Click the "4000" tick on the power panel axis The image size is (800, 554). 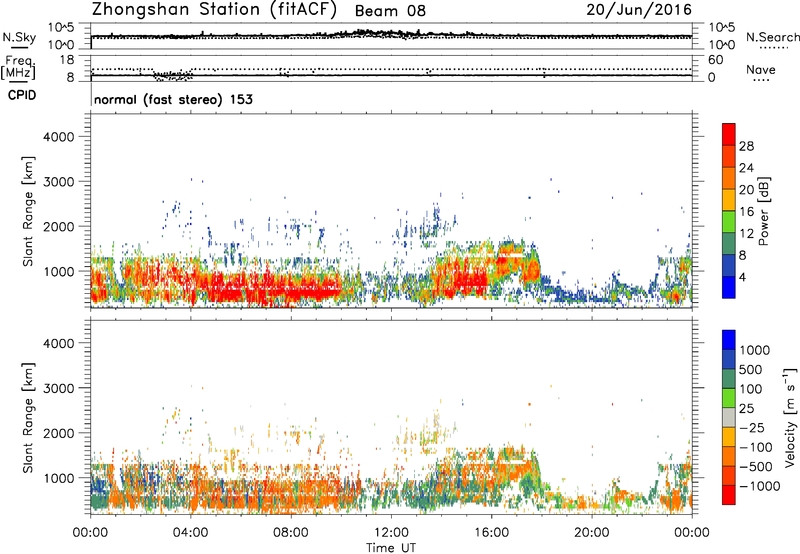point(59,137)
